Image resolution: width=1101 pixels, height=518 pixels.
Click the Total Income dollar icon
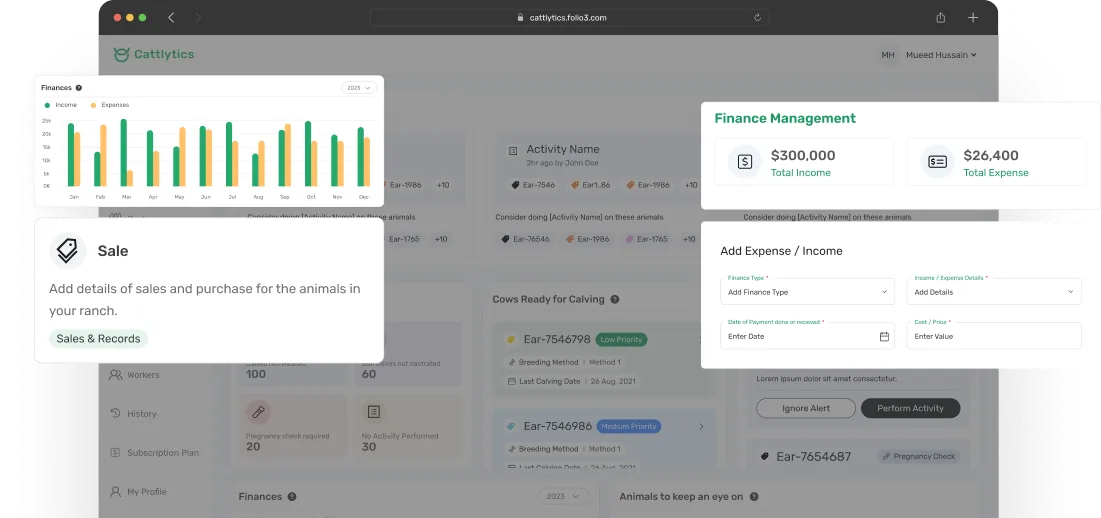[x=744, y=162]
